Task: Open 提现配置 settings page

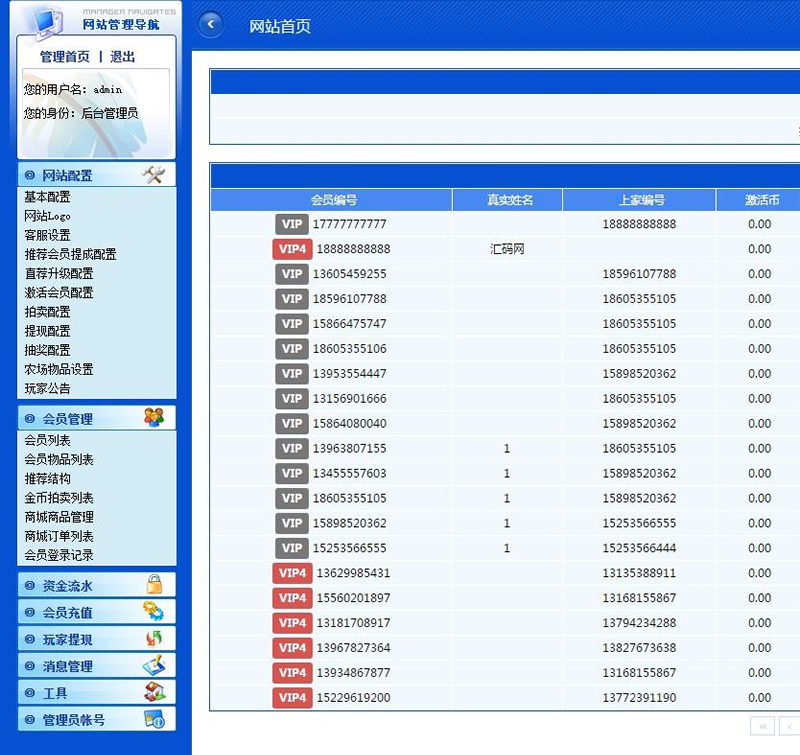Action: 47,331
